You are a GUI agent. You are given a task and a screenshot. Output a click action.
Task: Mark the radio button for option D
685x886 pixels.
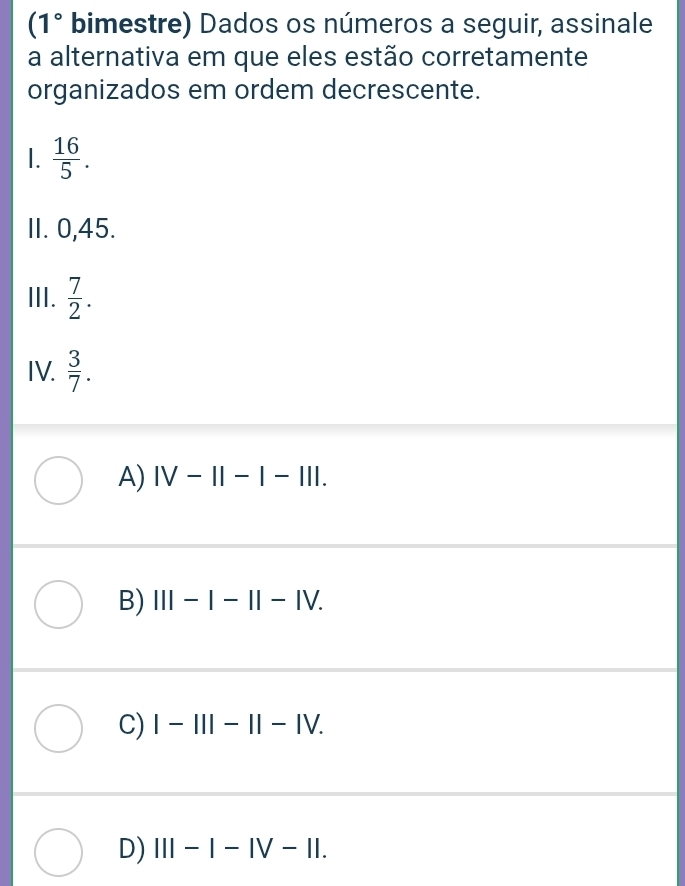[58, 850]
